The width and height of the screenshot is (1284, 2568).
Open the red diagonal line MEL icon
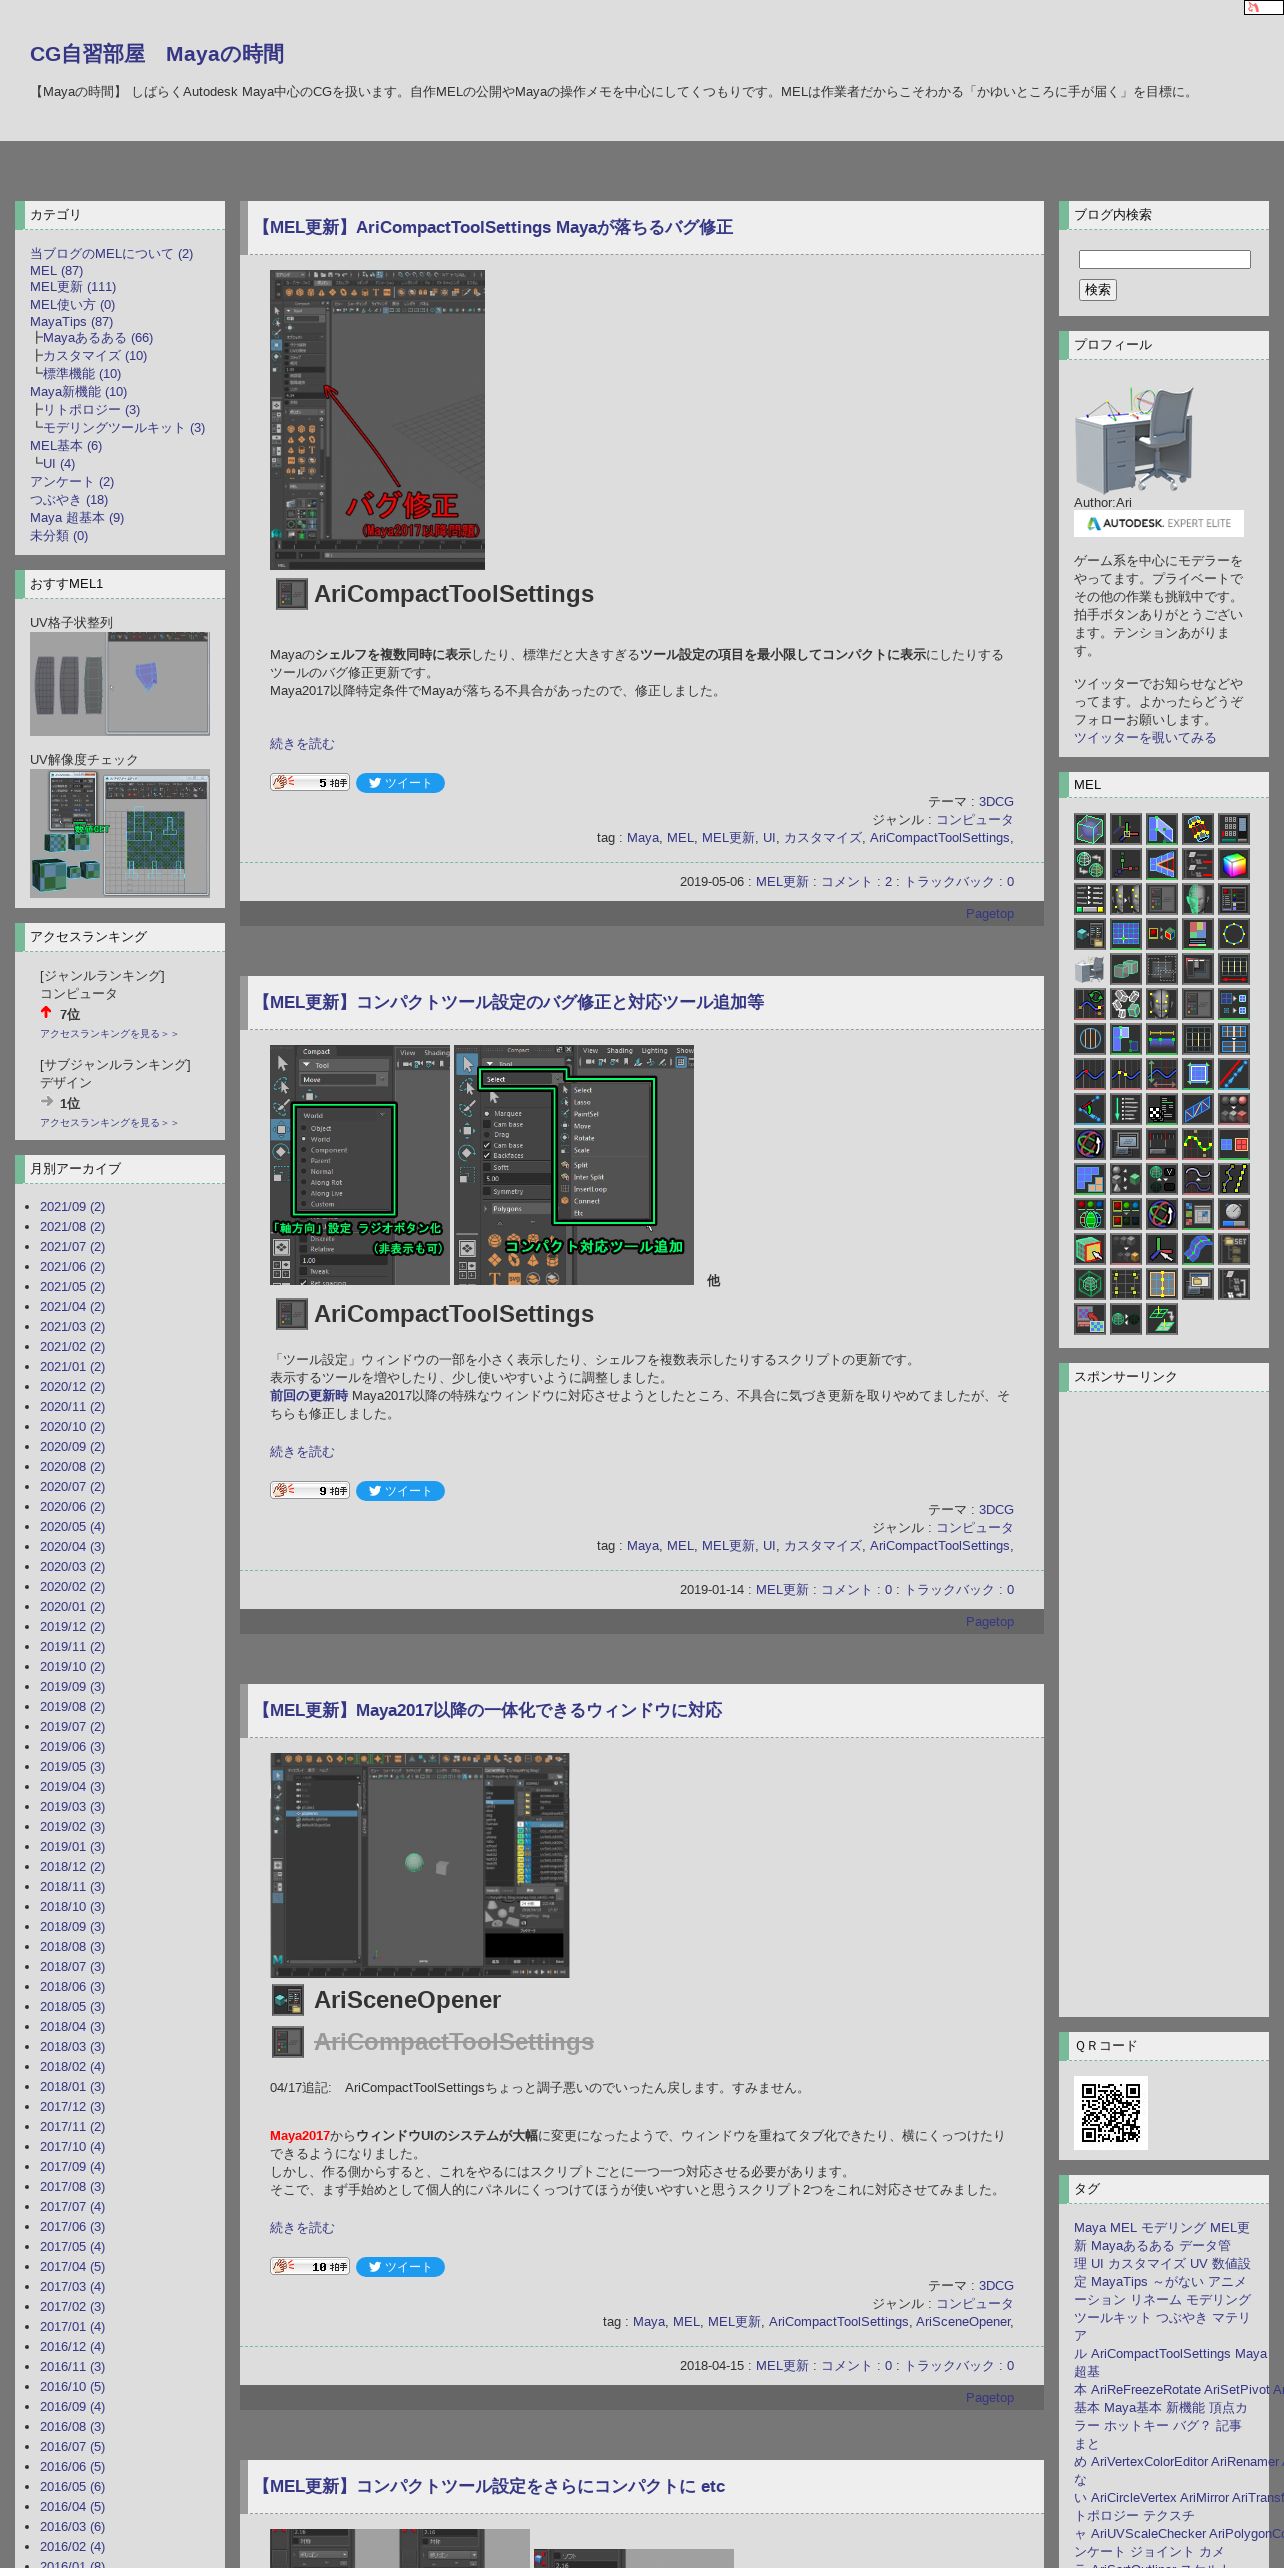click(x=1234, y=1074)
